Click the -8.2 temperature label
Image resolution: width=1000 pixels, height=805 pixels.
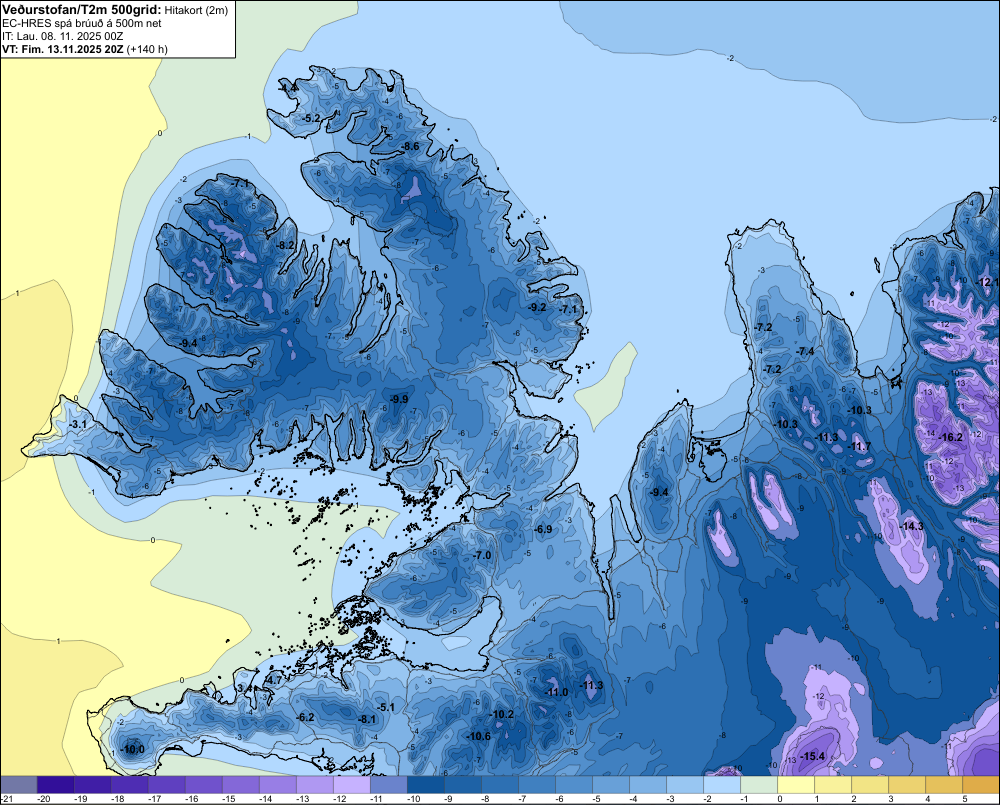tap(285, 245)
